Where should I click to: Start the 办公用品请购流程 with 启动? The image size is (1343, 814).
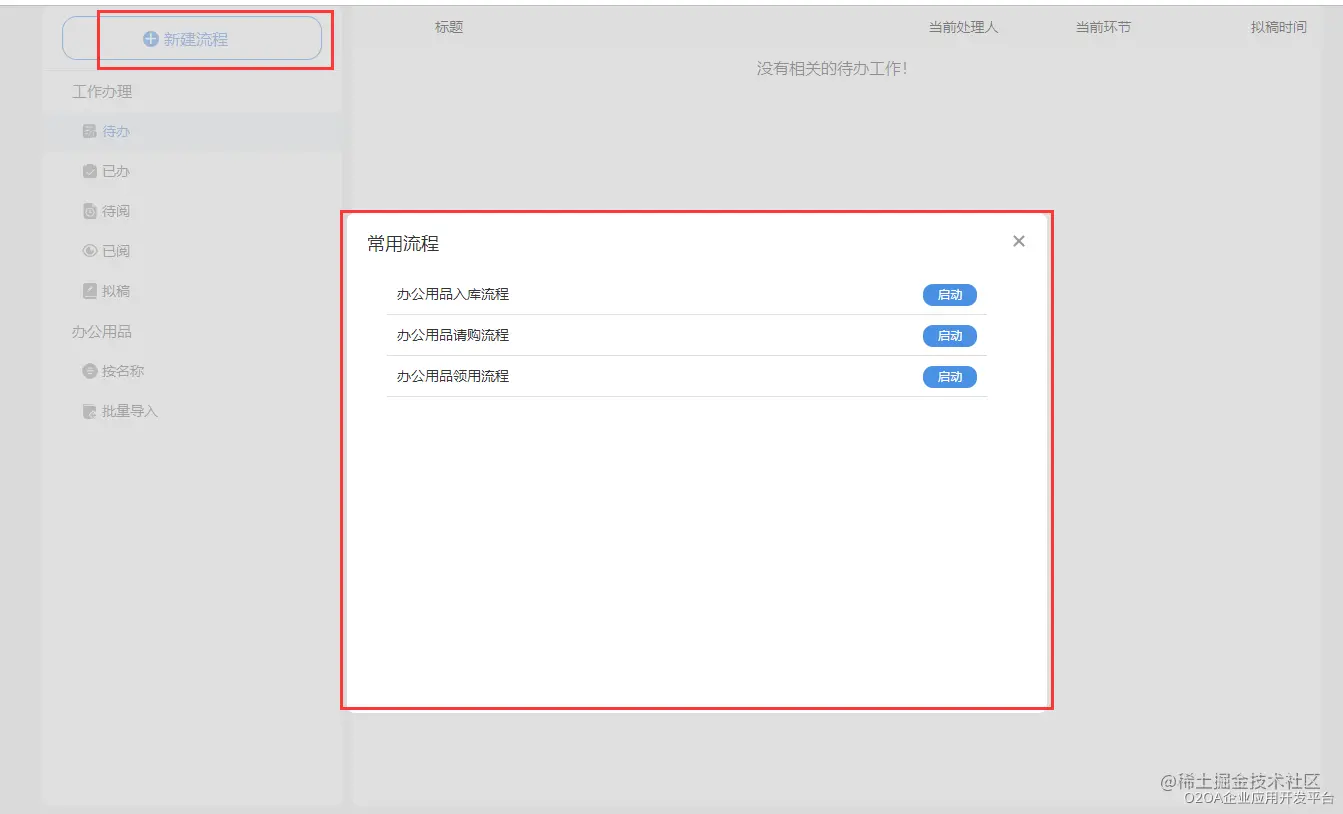click(x=949, y=336)
